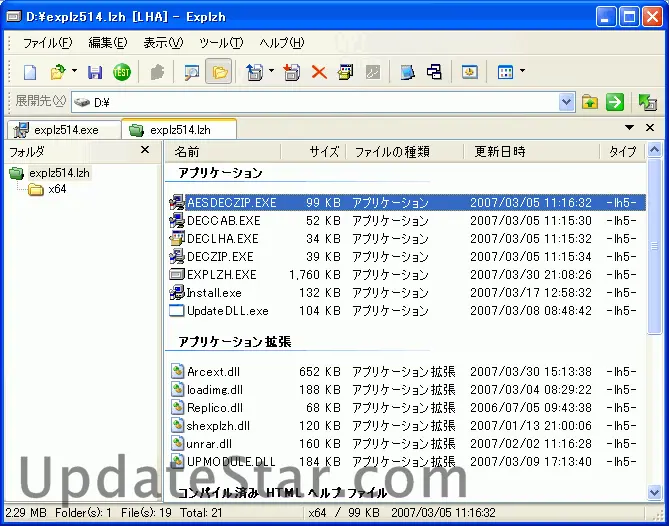Select the Install.exe file
The width and height of the screenshot is (669, 526).
coord(214,293)
